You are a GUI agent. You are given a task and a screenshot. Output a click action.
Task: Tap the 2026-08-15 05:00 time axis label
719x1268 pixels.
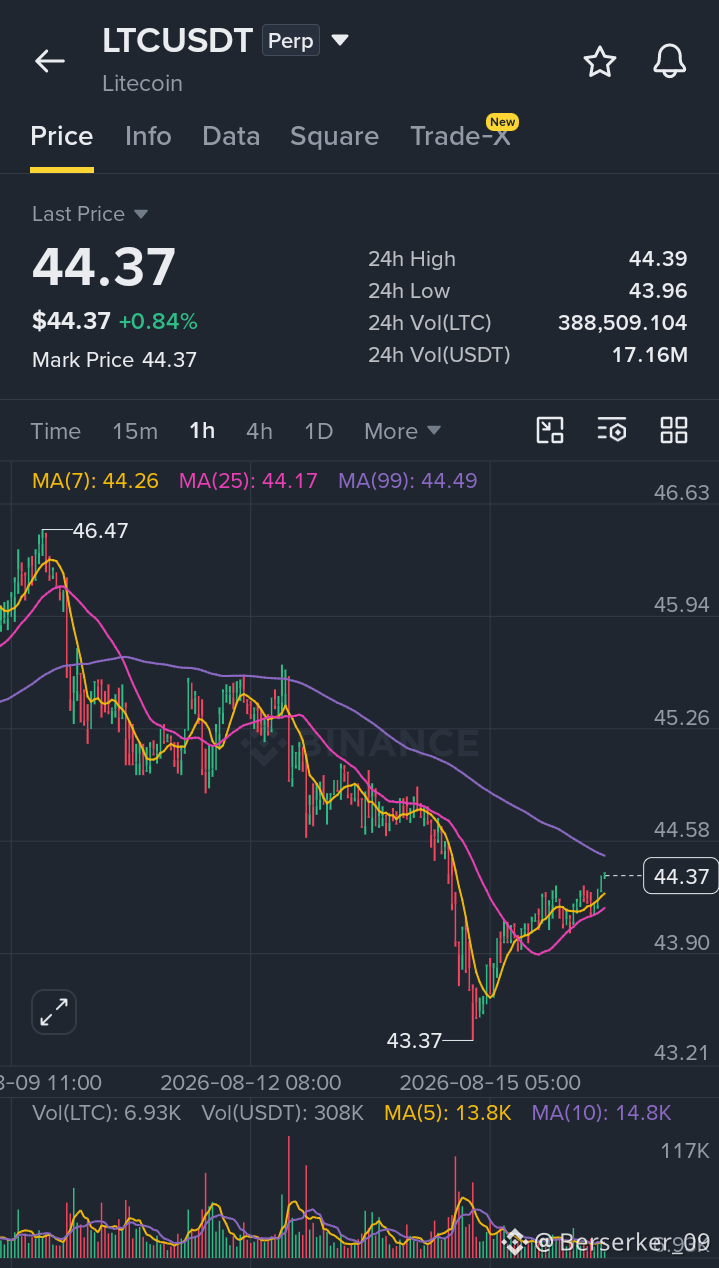pos(490,1083)
